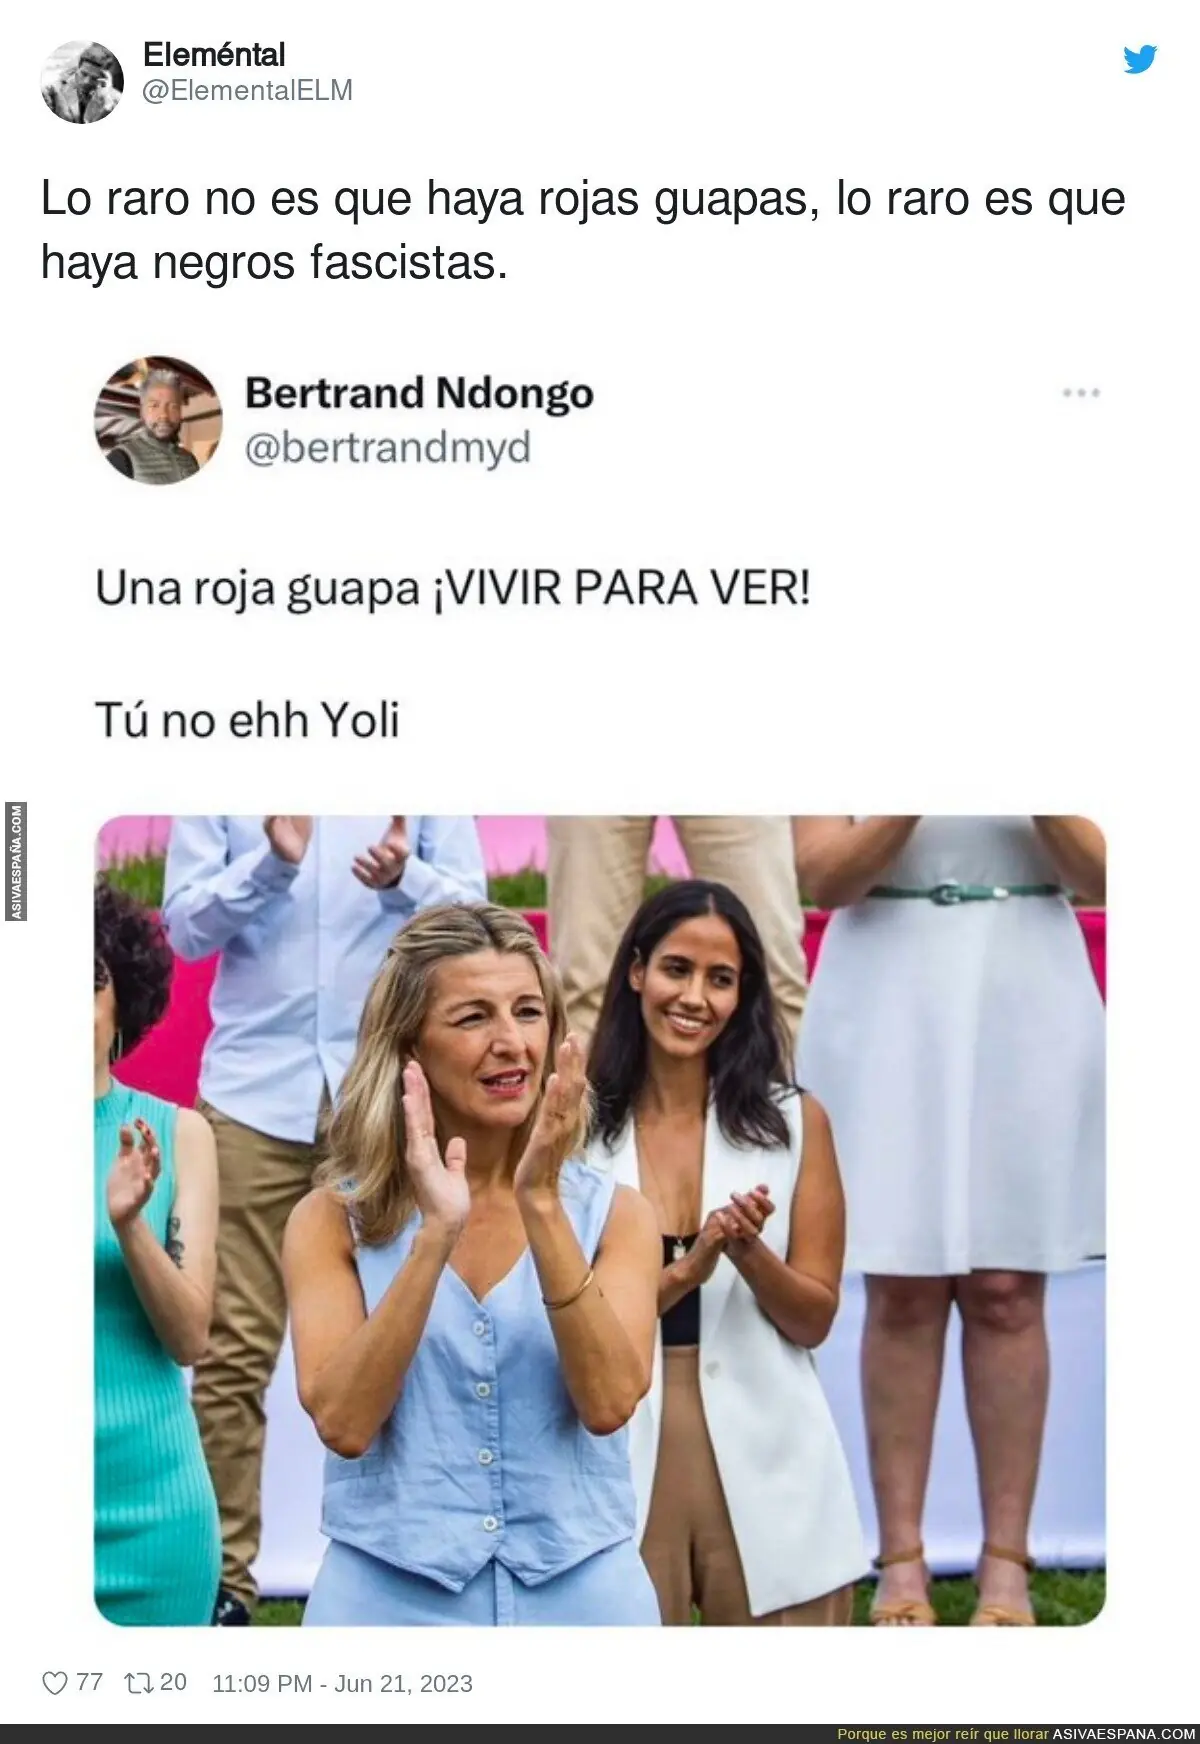Click the 20 retweets count

(x=173, y=1683)
